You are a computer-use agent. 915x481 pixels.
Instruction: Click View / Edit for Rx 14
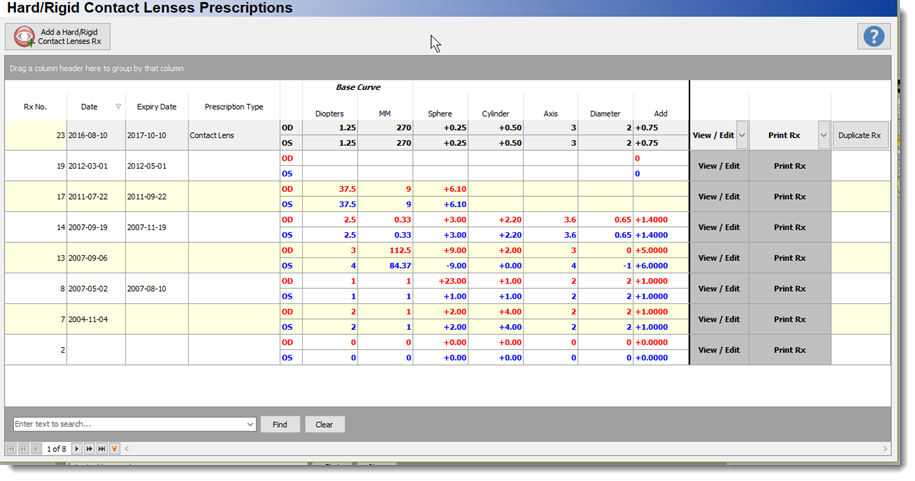[719, 227]
